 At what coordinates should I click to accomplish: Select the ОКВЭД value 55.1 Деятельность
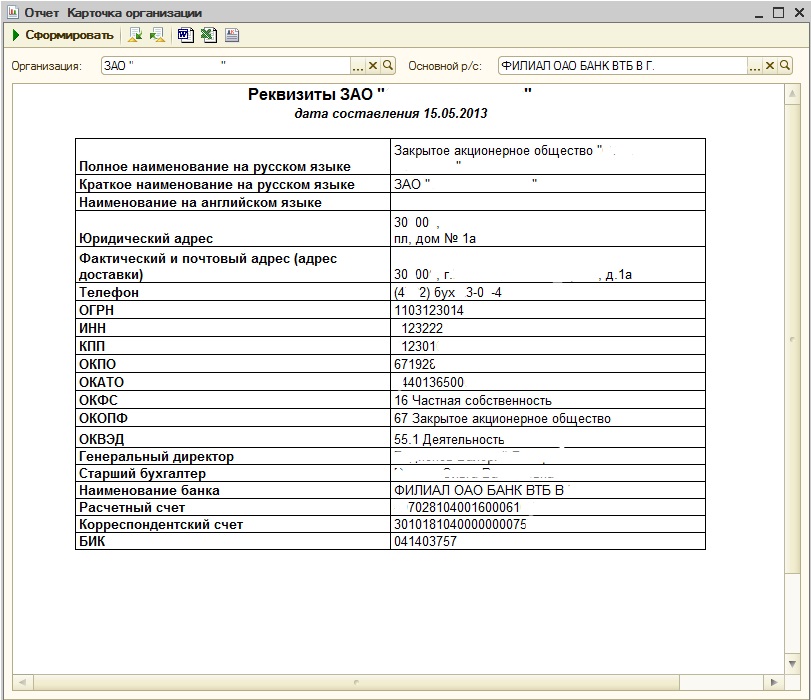pyautogui.click(x=449, y=439)
